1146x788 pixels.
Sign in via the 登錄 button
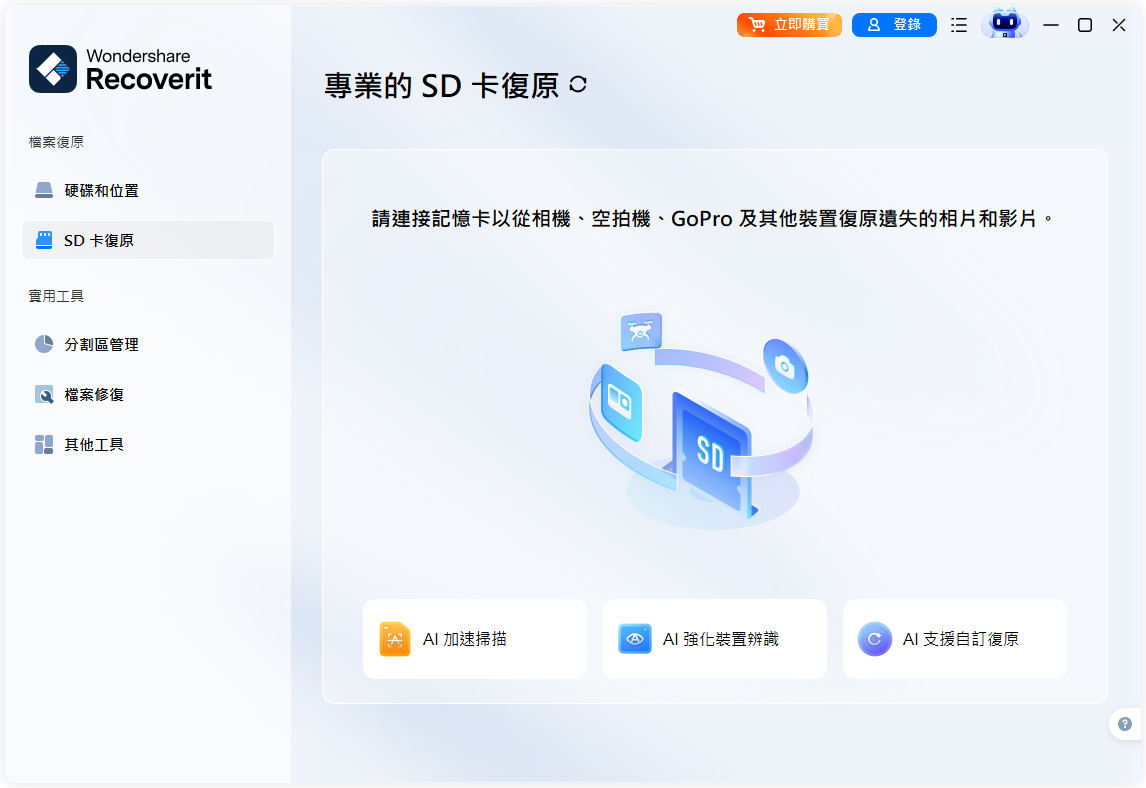click(x=894, y=24)
